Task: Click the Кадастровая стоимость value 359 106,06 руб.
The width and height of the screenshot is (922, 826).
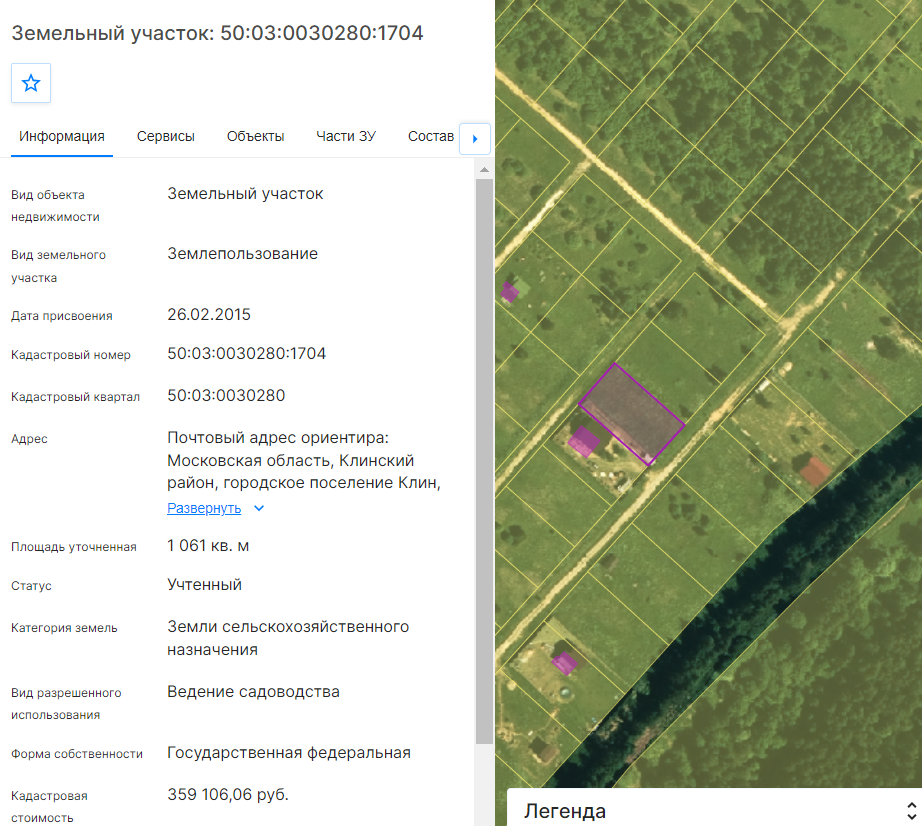Action: [228, 795]
